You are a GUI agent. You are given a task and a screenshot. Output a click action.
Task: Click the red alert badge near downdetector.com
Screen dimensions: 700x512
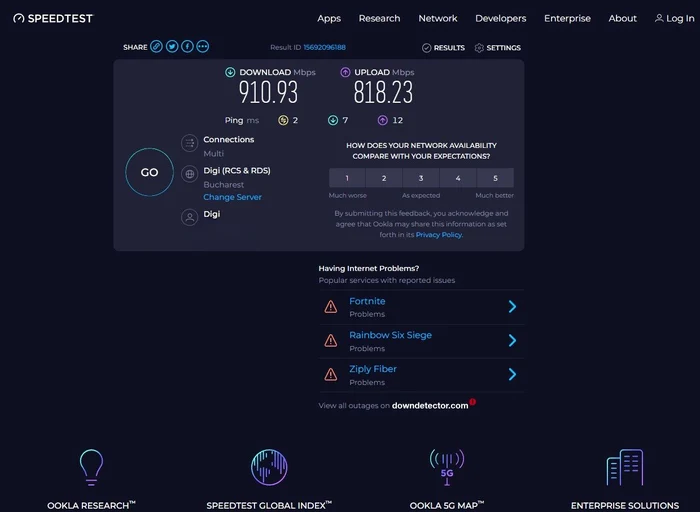click(x=473, y=402)
